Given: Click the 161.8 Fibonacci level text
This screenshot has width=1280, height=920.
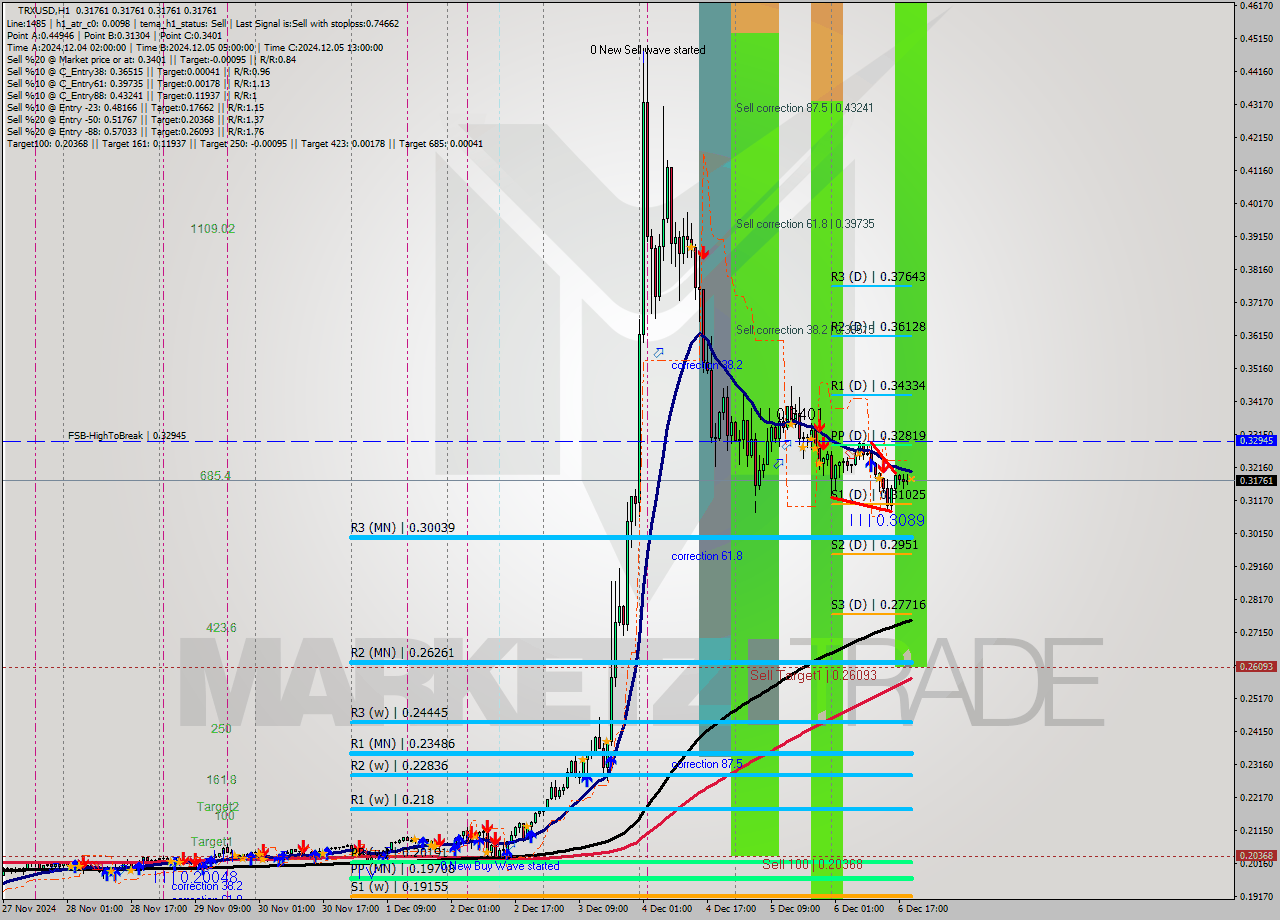Looking at the screenshot, I should (x=221, y=780).
